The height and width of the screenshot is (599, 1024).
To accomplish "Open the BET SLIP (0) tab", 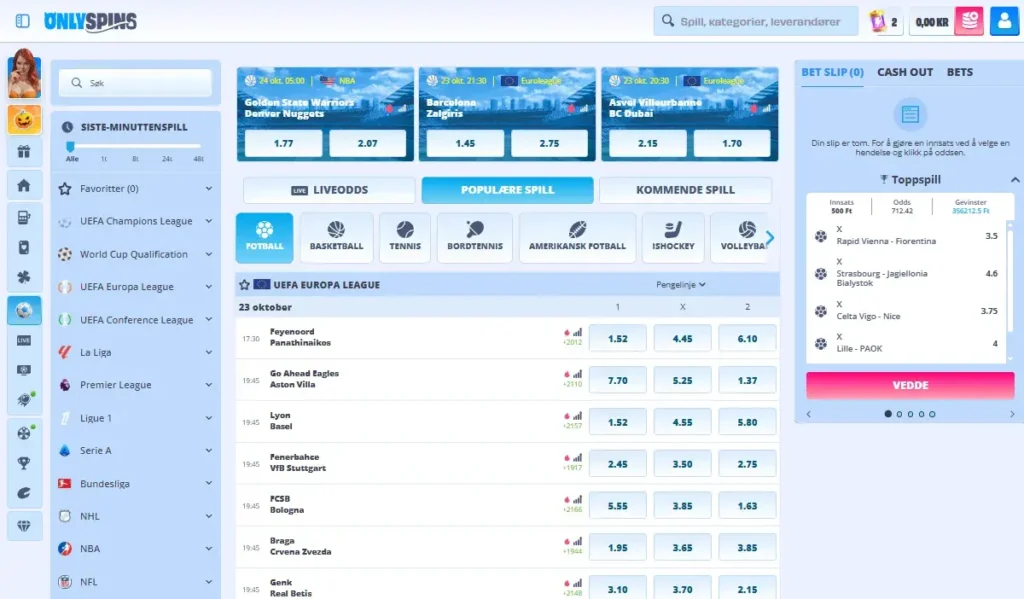I will coord(832,73).
